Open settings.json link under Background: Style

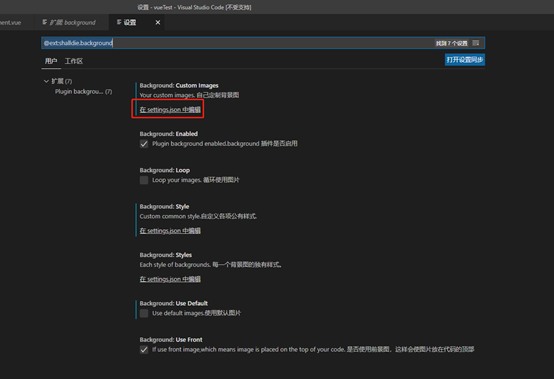click(170, 231)
